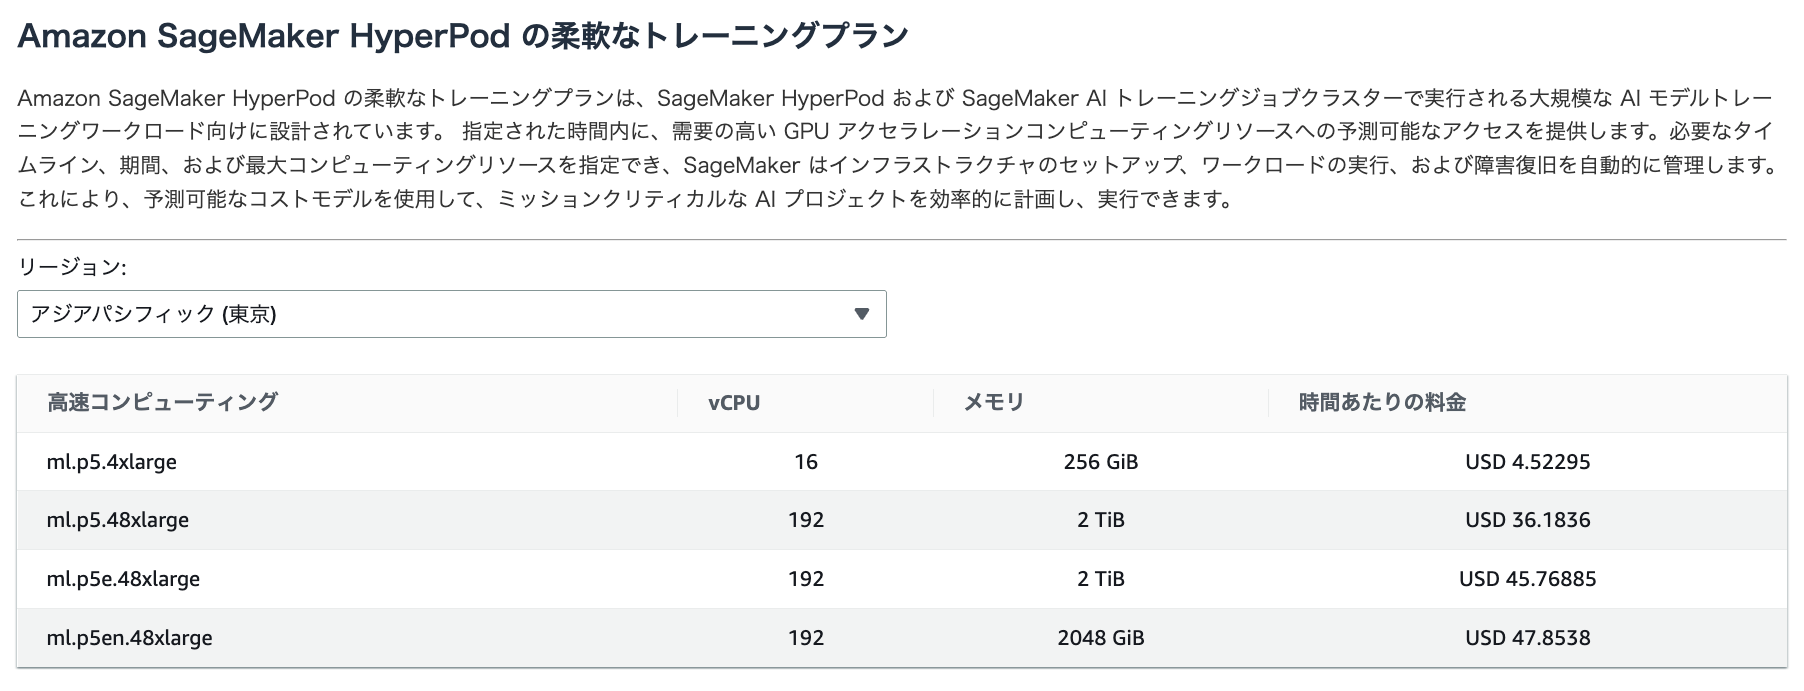
Task: Click the アジアパシフィック (東京) selected text
Action: click(153, 314)
